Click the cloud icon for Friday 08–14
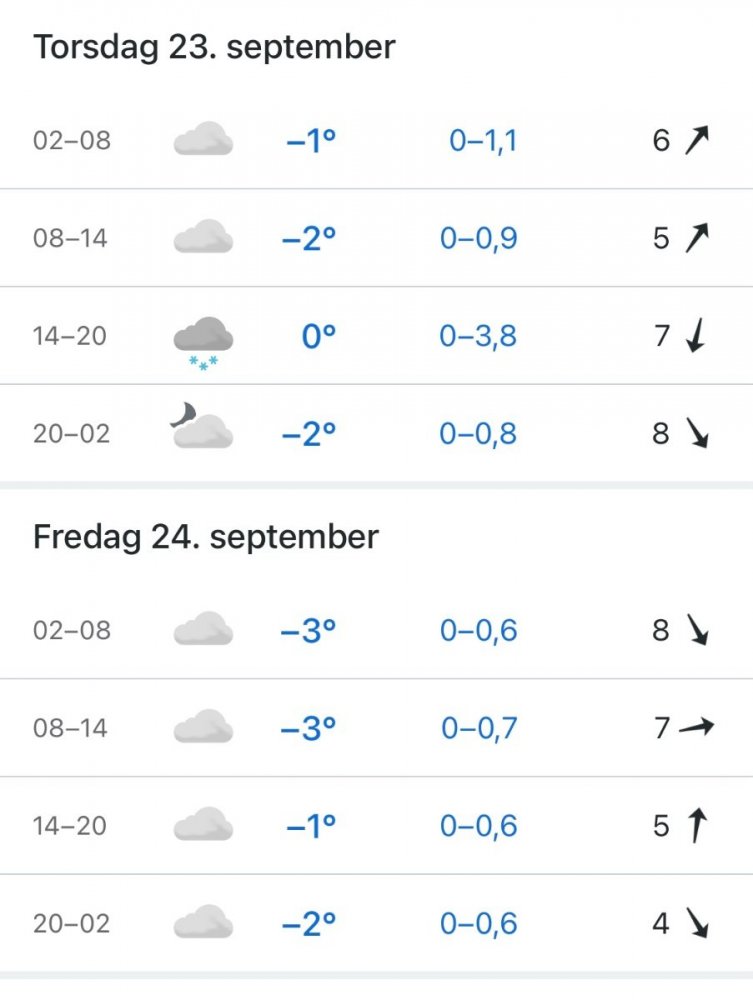The width and height of the screenshot is (753, 1000). 203,728
